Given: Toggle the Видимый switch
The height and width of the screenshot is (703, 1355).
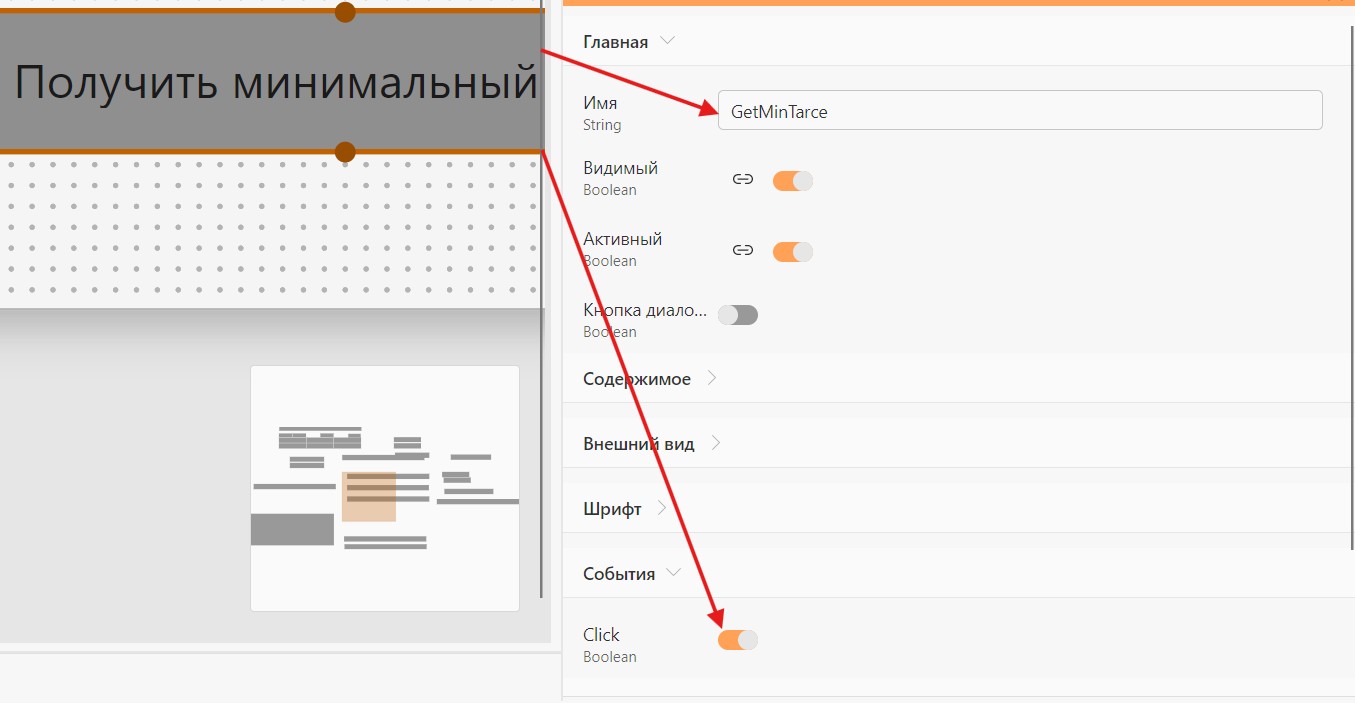Looking at the screenshot, I should 793,181.
